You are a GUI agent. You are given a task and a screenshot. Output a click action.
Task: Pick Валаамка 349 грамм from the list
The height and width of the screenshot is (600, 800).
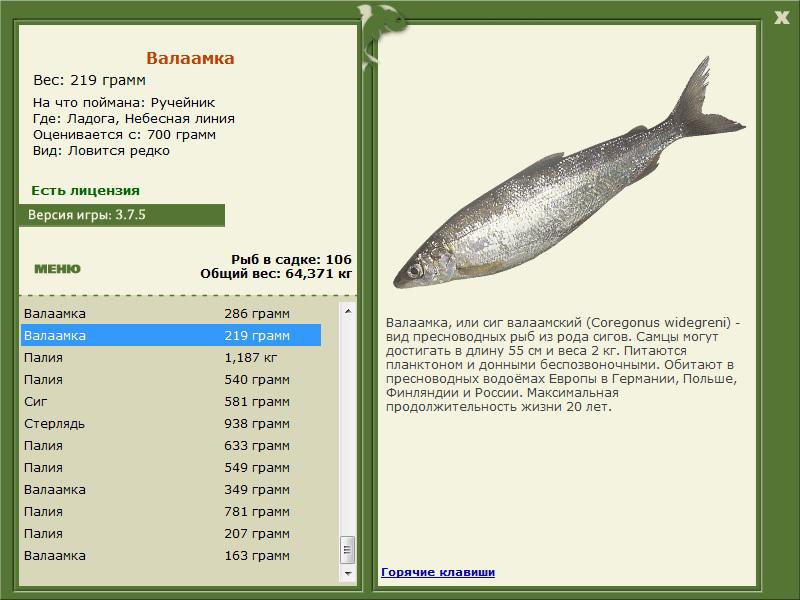(170, 490)
